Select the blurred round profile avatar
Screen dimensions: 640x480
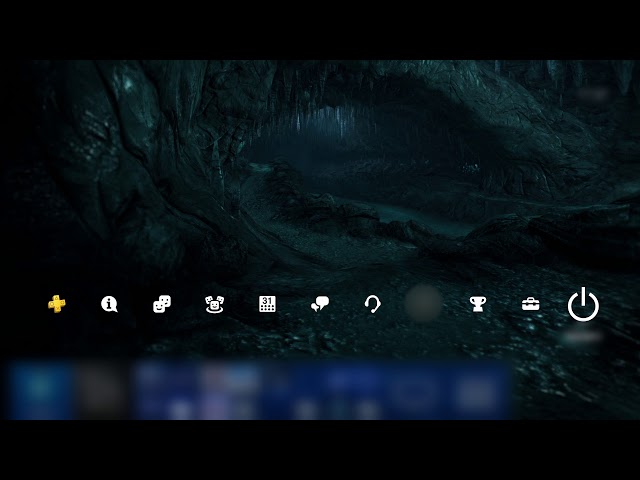[x=424, y=303]
